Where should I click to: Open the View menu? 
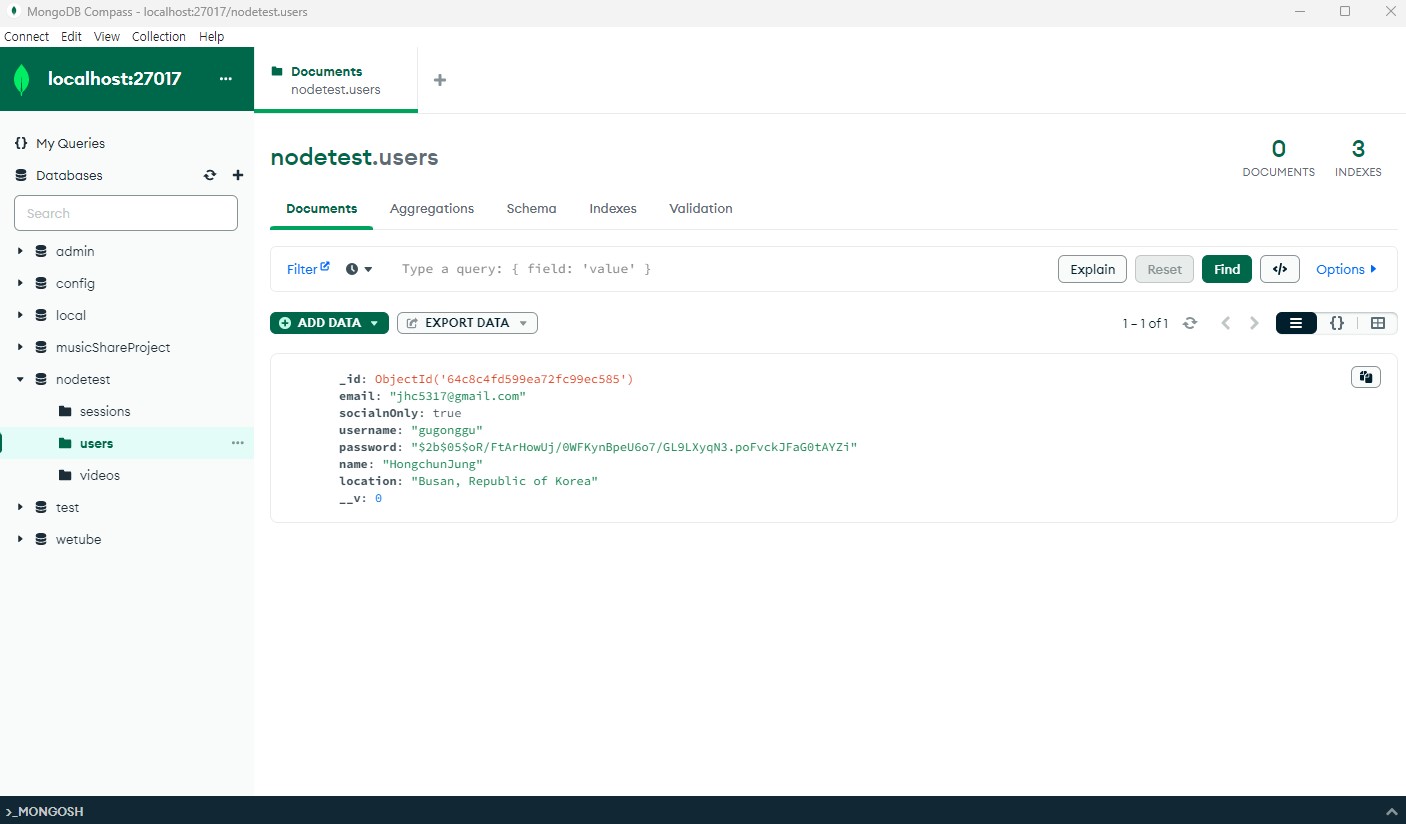pos(107,36)
